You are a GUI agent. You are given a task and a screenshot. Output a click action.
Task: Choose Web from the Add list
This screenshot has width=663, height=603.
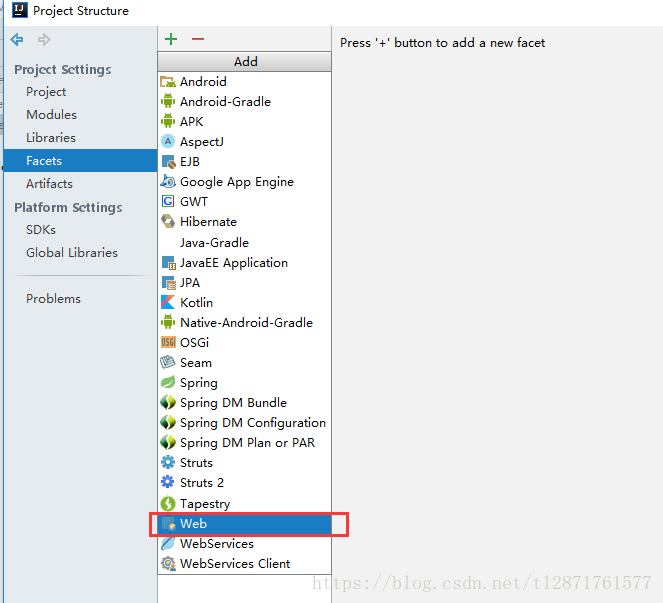(x=244, y=524)
